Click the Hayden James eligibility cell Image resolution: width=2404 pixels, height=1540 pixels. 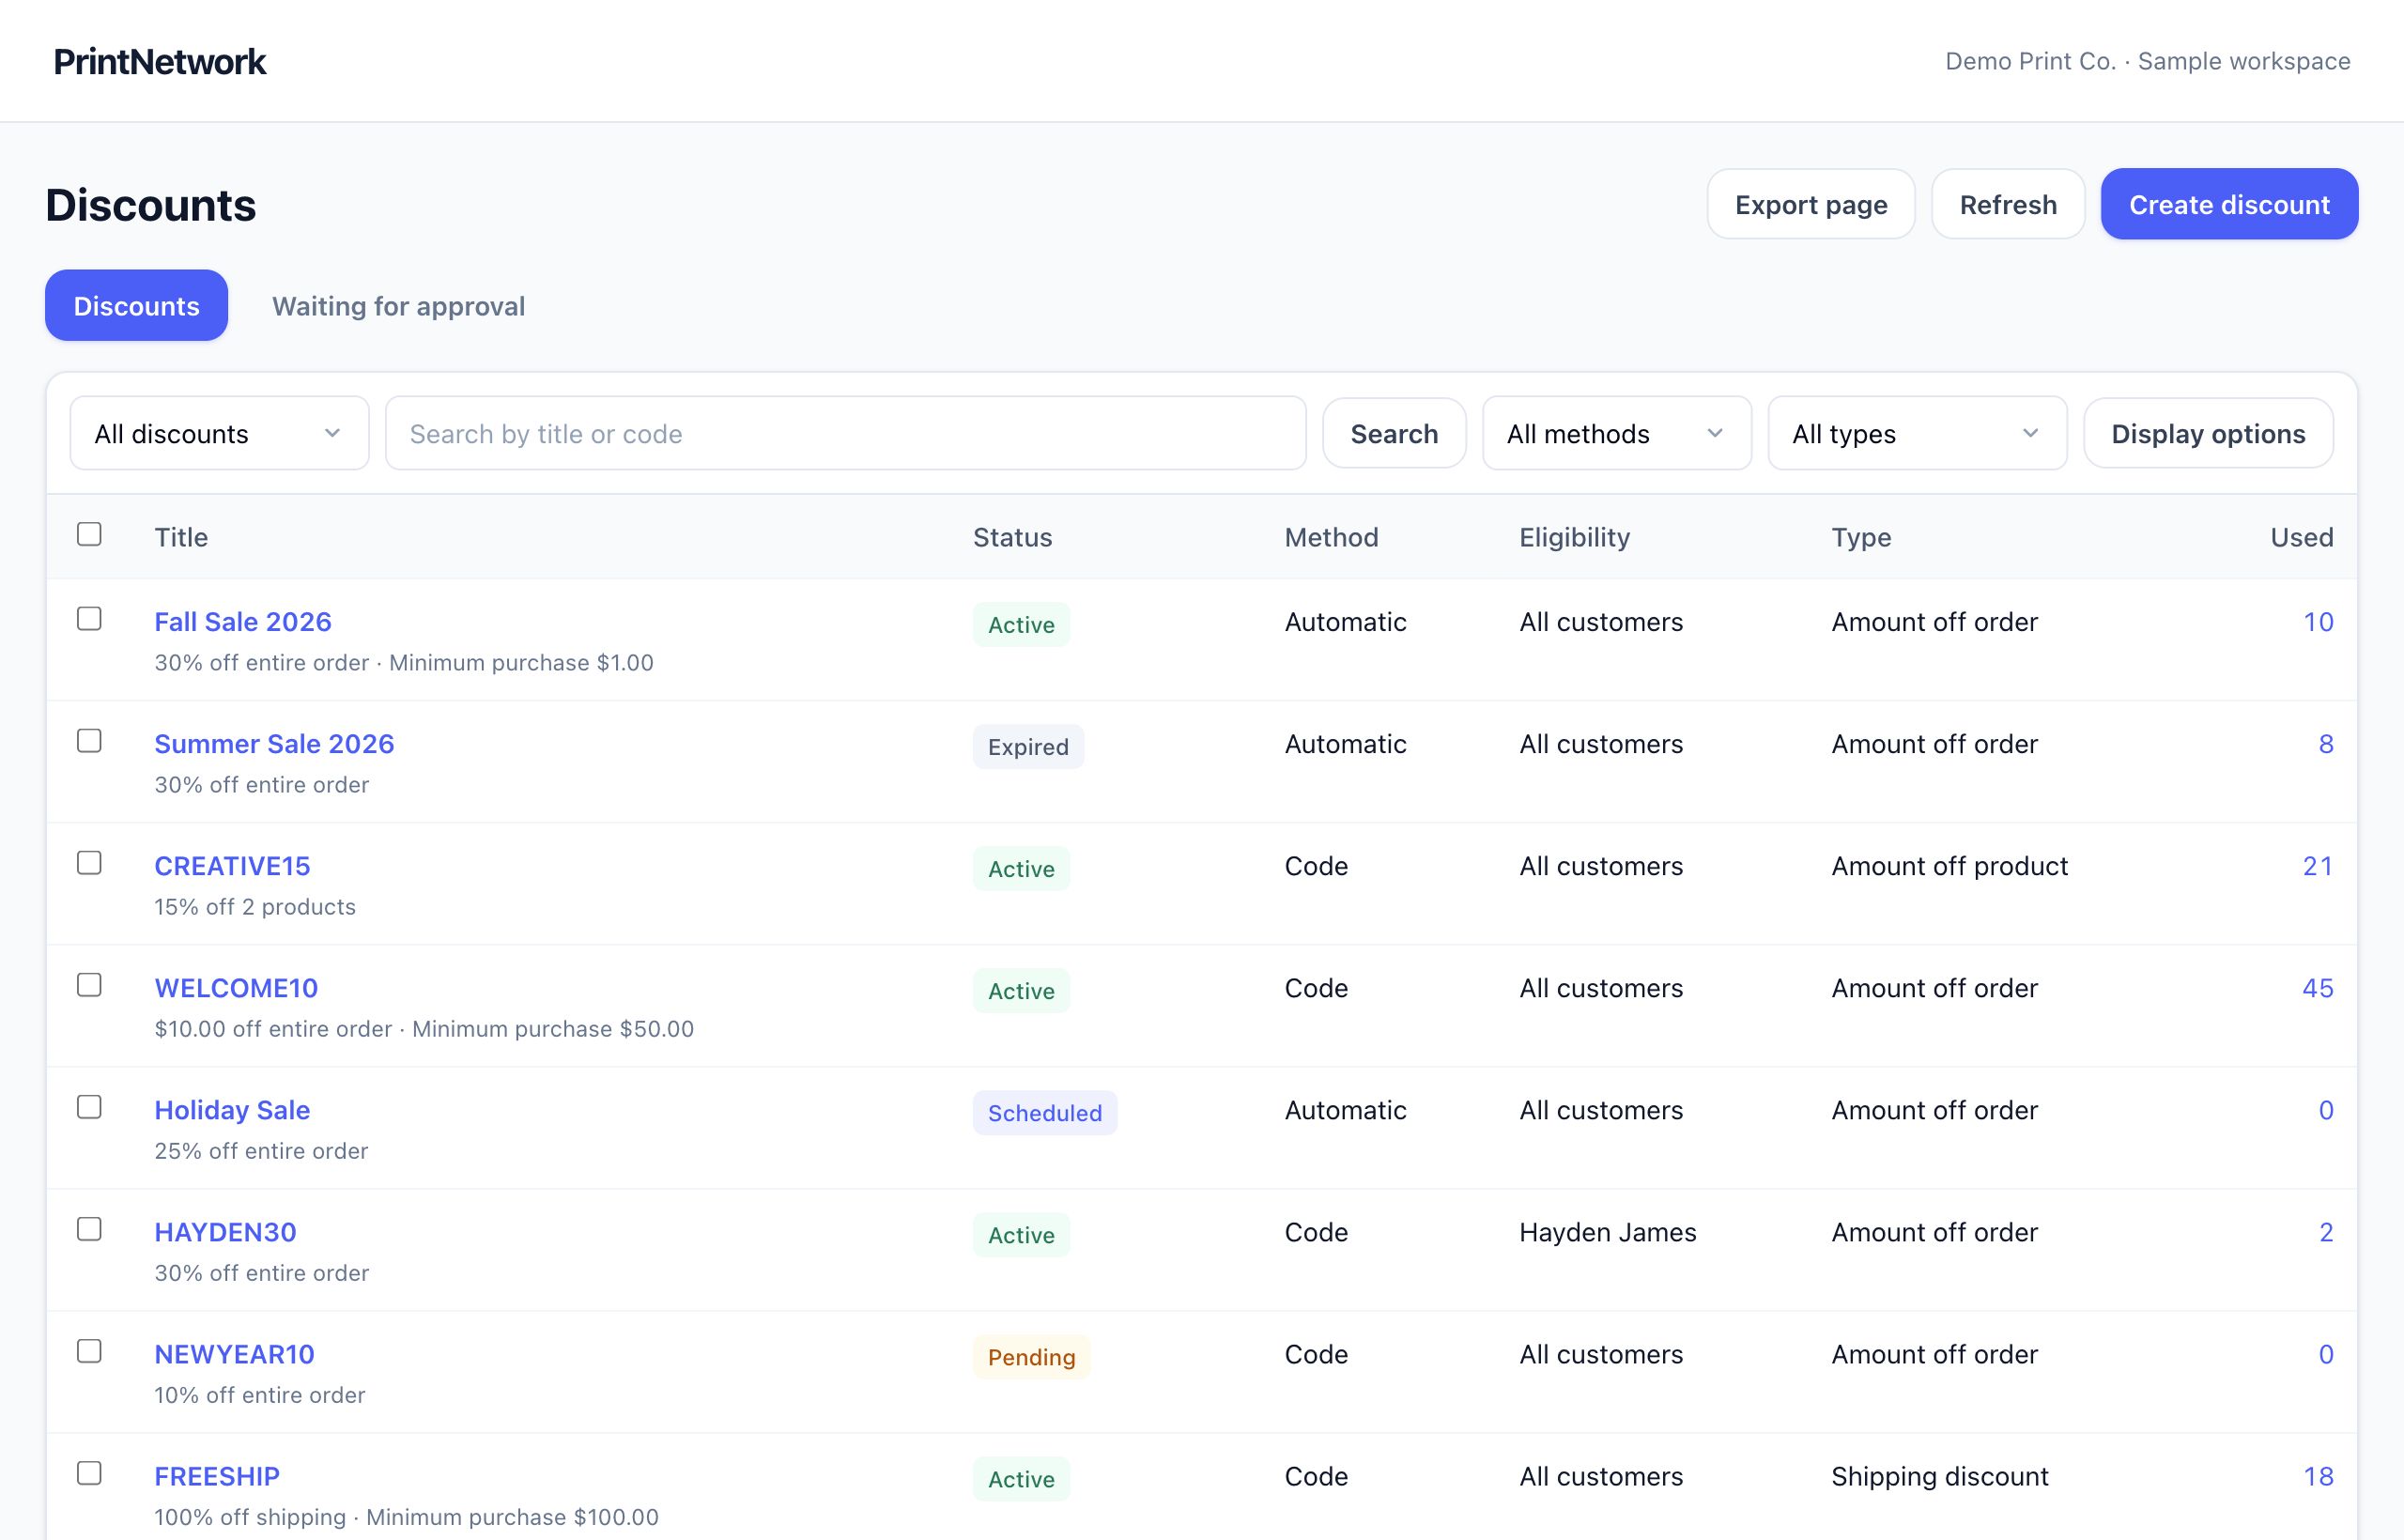(1607, 1232)
